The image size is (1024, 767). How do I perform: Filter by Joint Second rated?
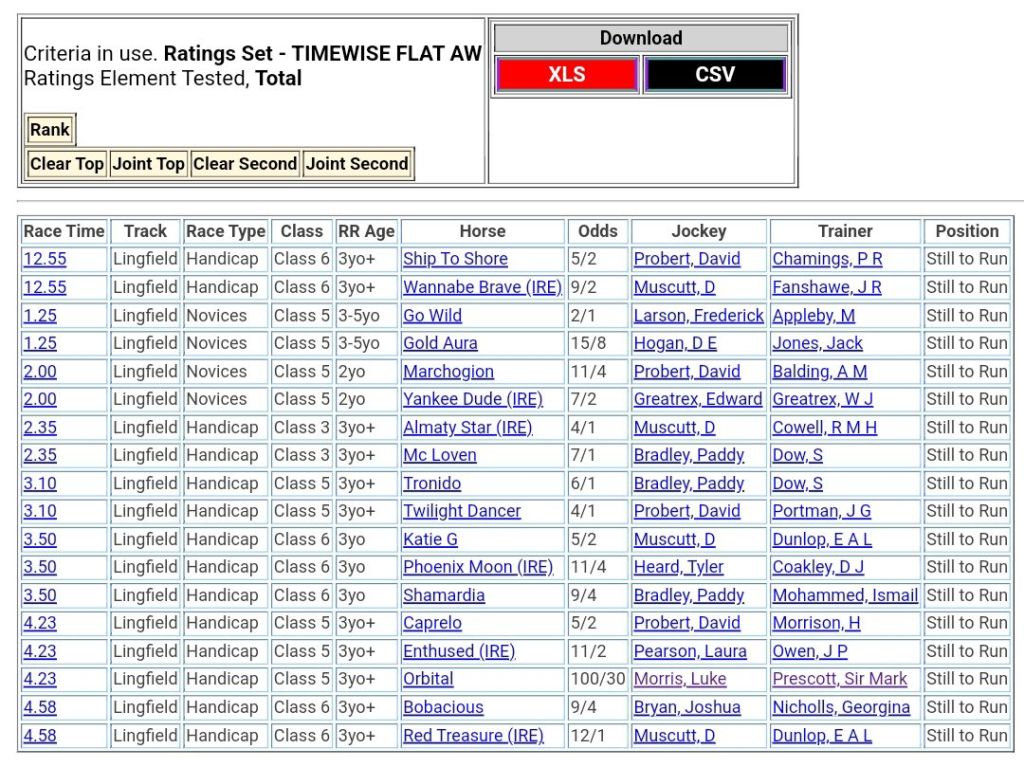[x=357, y=164]
